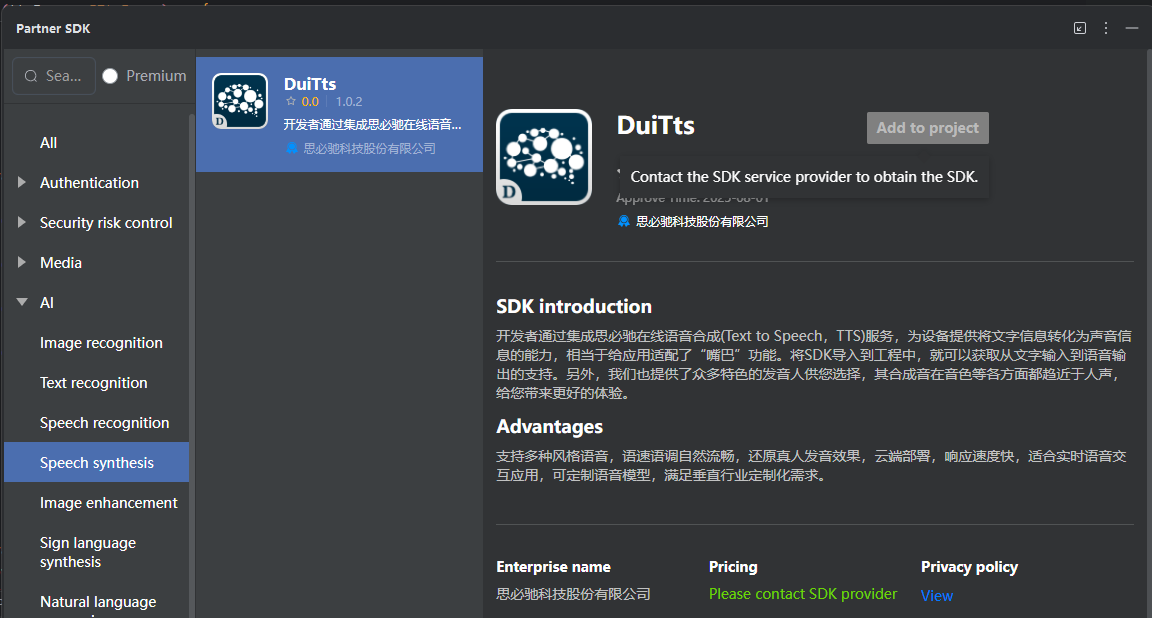Open Sign language synthesis subcategory
Viewport: 1152px width, 618px height.
(x=87, y=552)
